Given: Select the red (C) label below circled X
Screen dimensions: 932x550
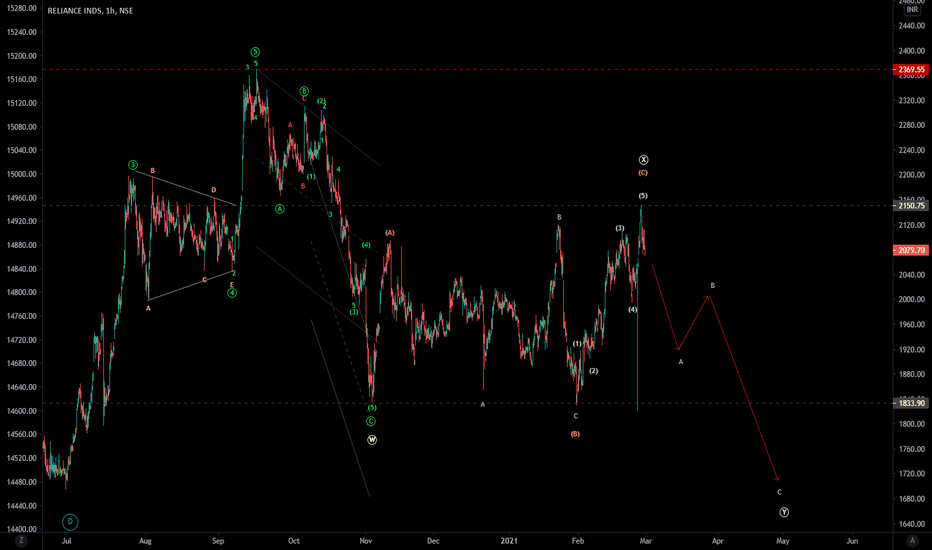Looking at the screenshot, I should pyautogui.click(x=643, y=173).
